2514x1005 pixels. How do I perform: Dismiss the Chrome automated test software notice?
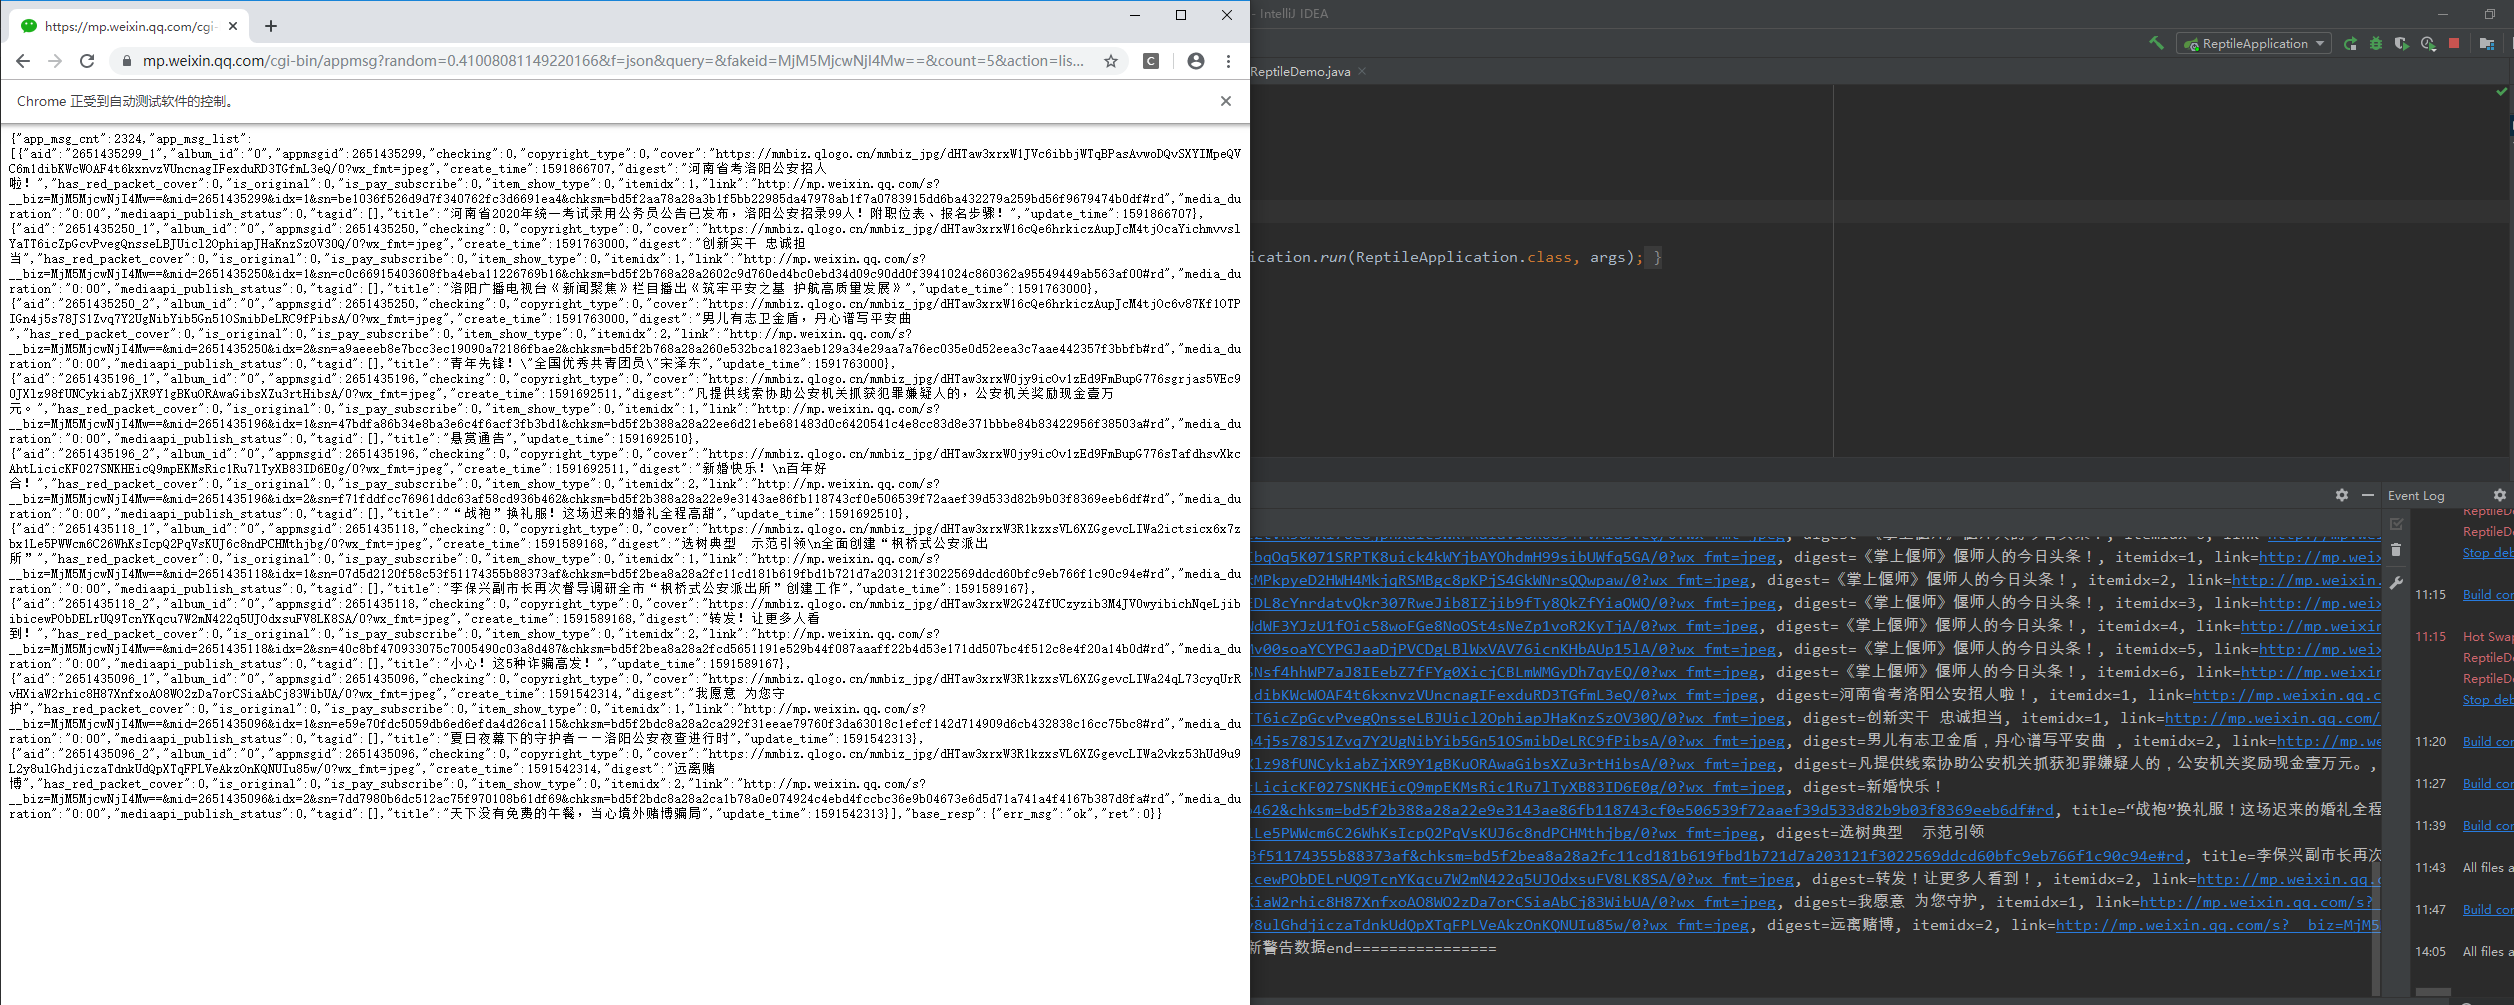click(1226, 101)
